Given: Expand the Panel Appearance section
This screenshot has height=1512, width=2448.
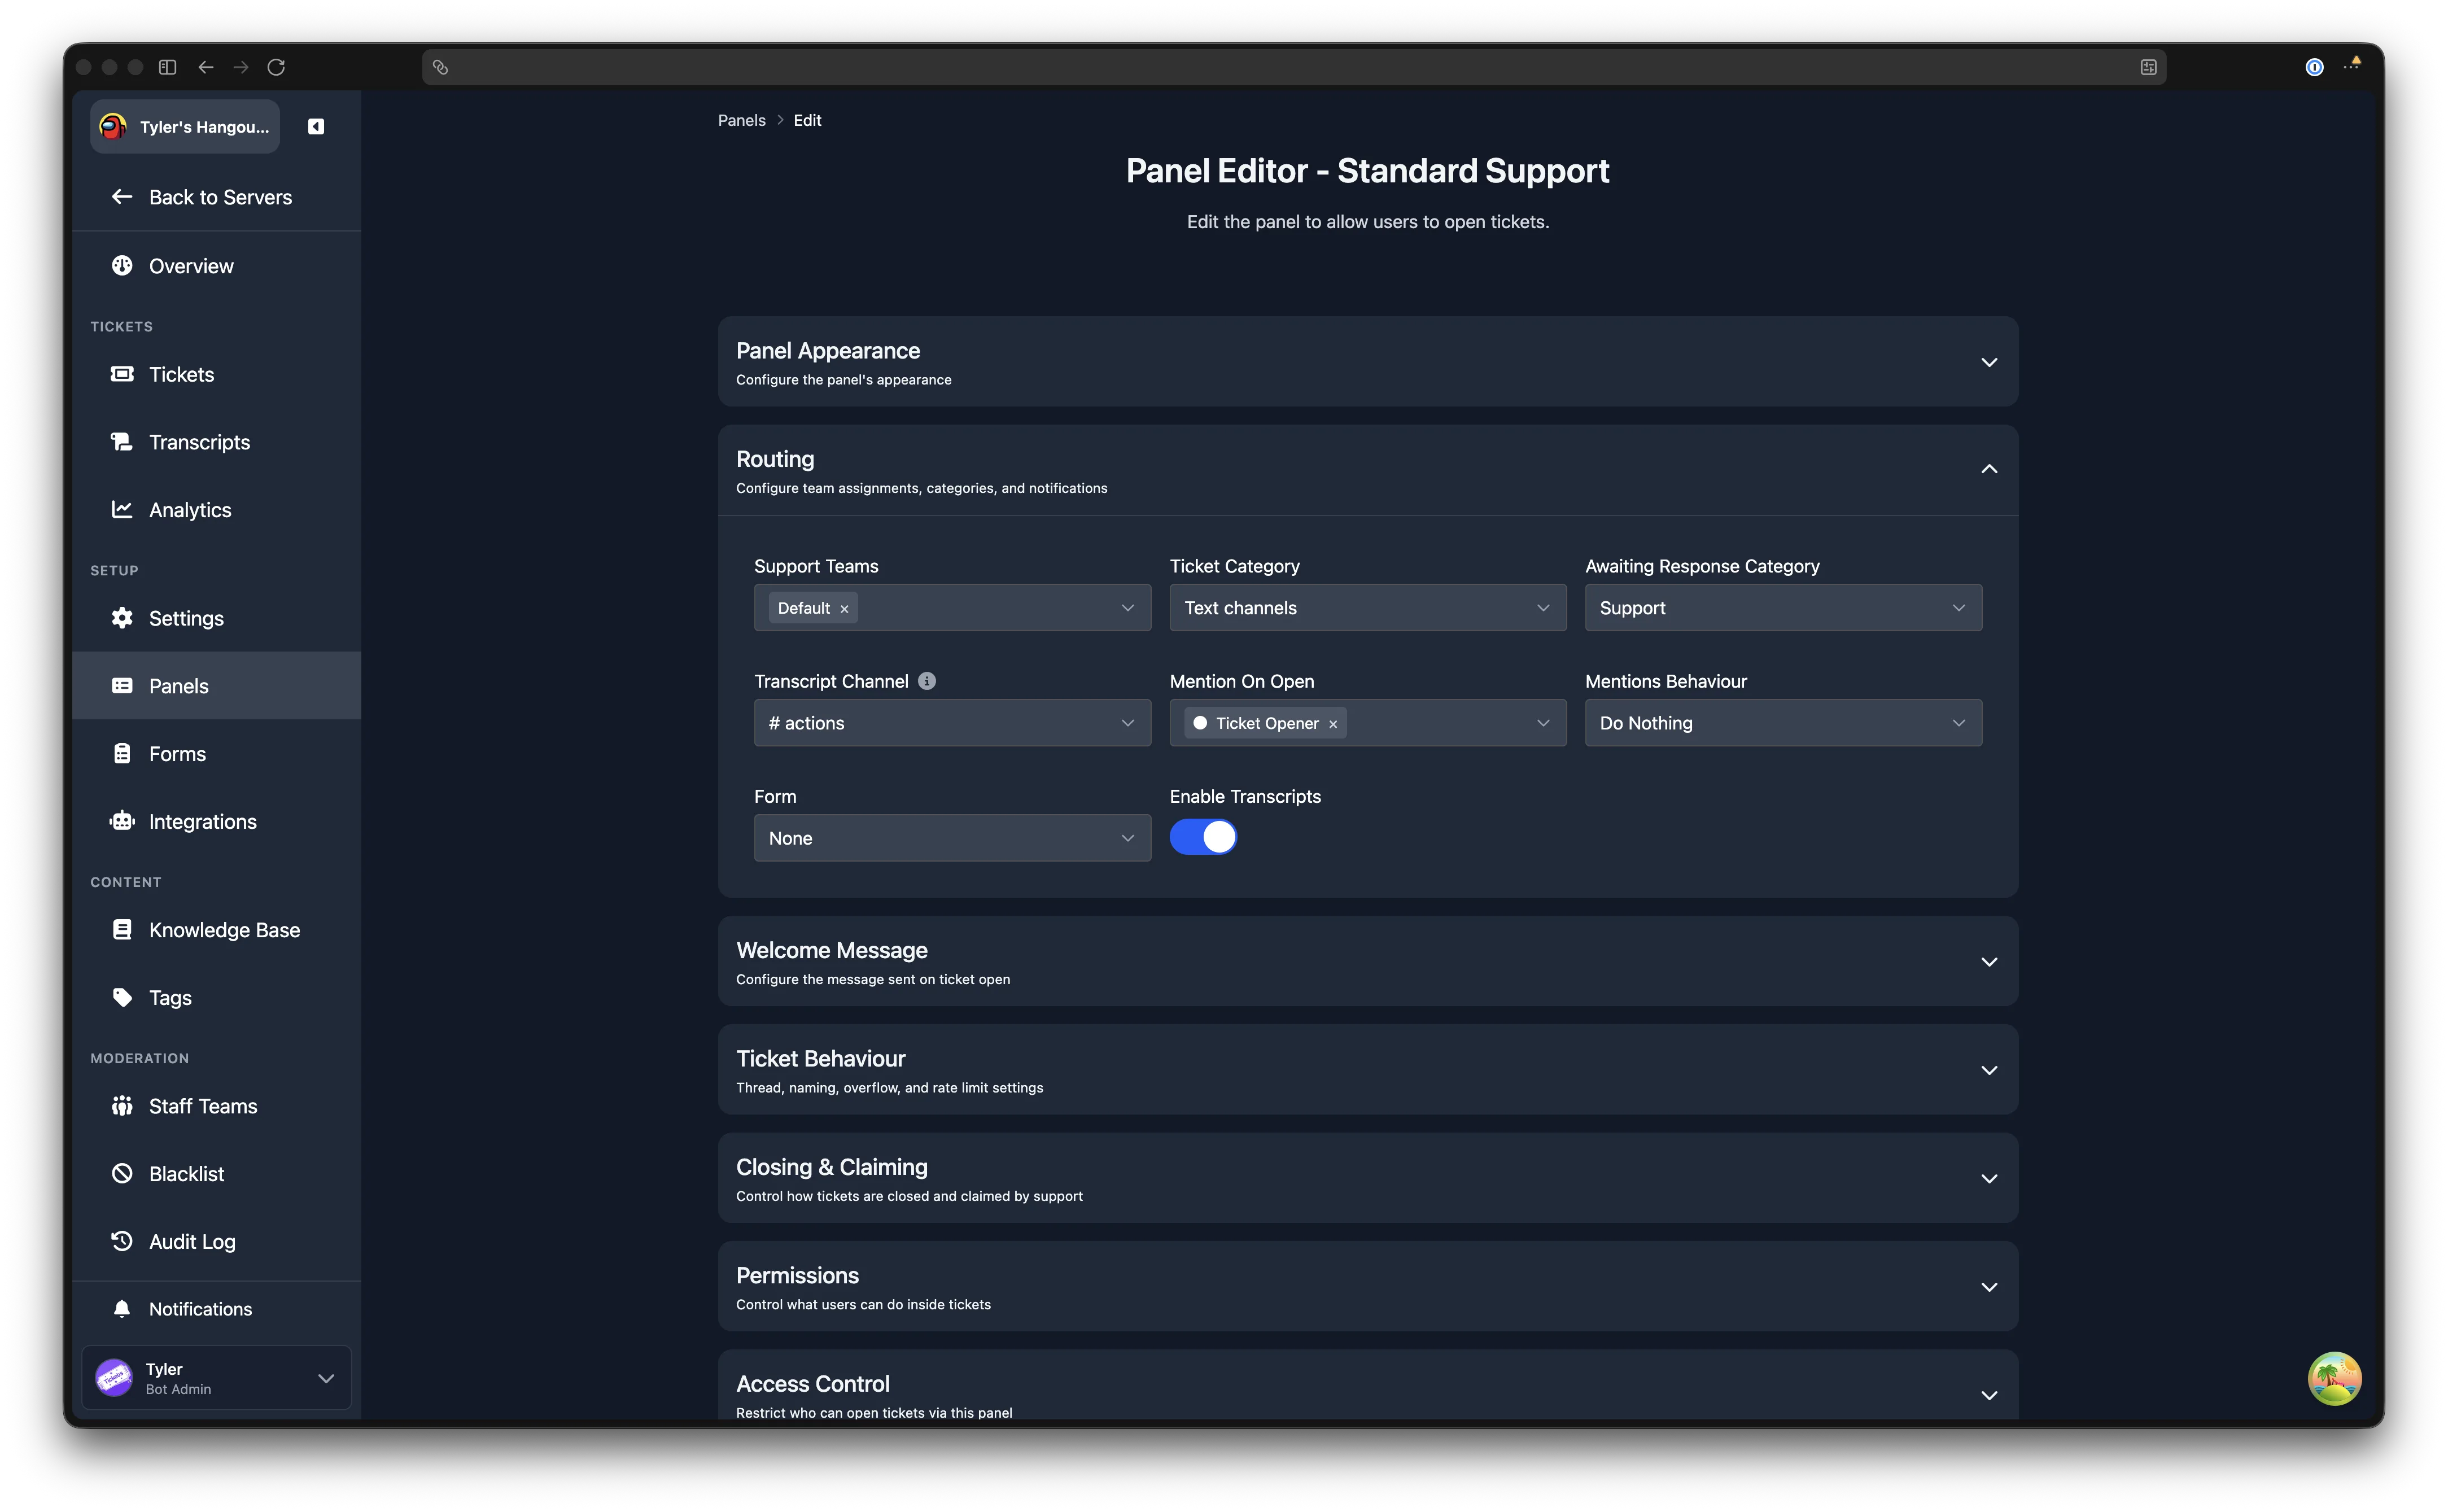Looking at the screenshot, I should (1367, 362).
